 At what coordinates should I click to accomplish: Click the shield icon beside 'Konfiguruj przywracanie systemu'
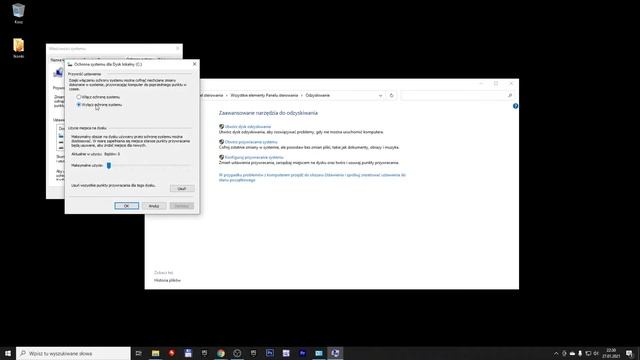point(221,157)
